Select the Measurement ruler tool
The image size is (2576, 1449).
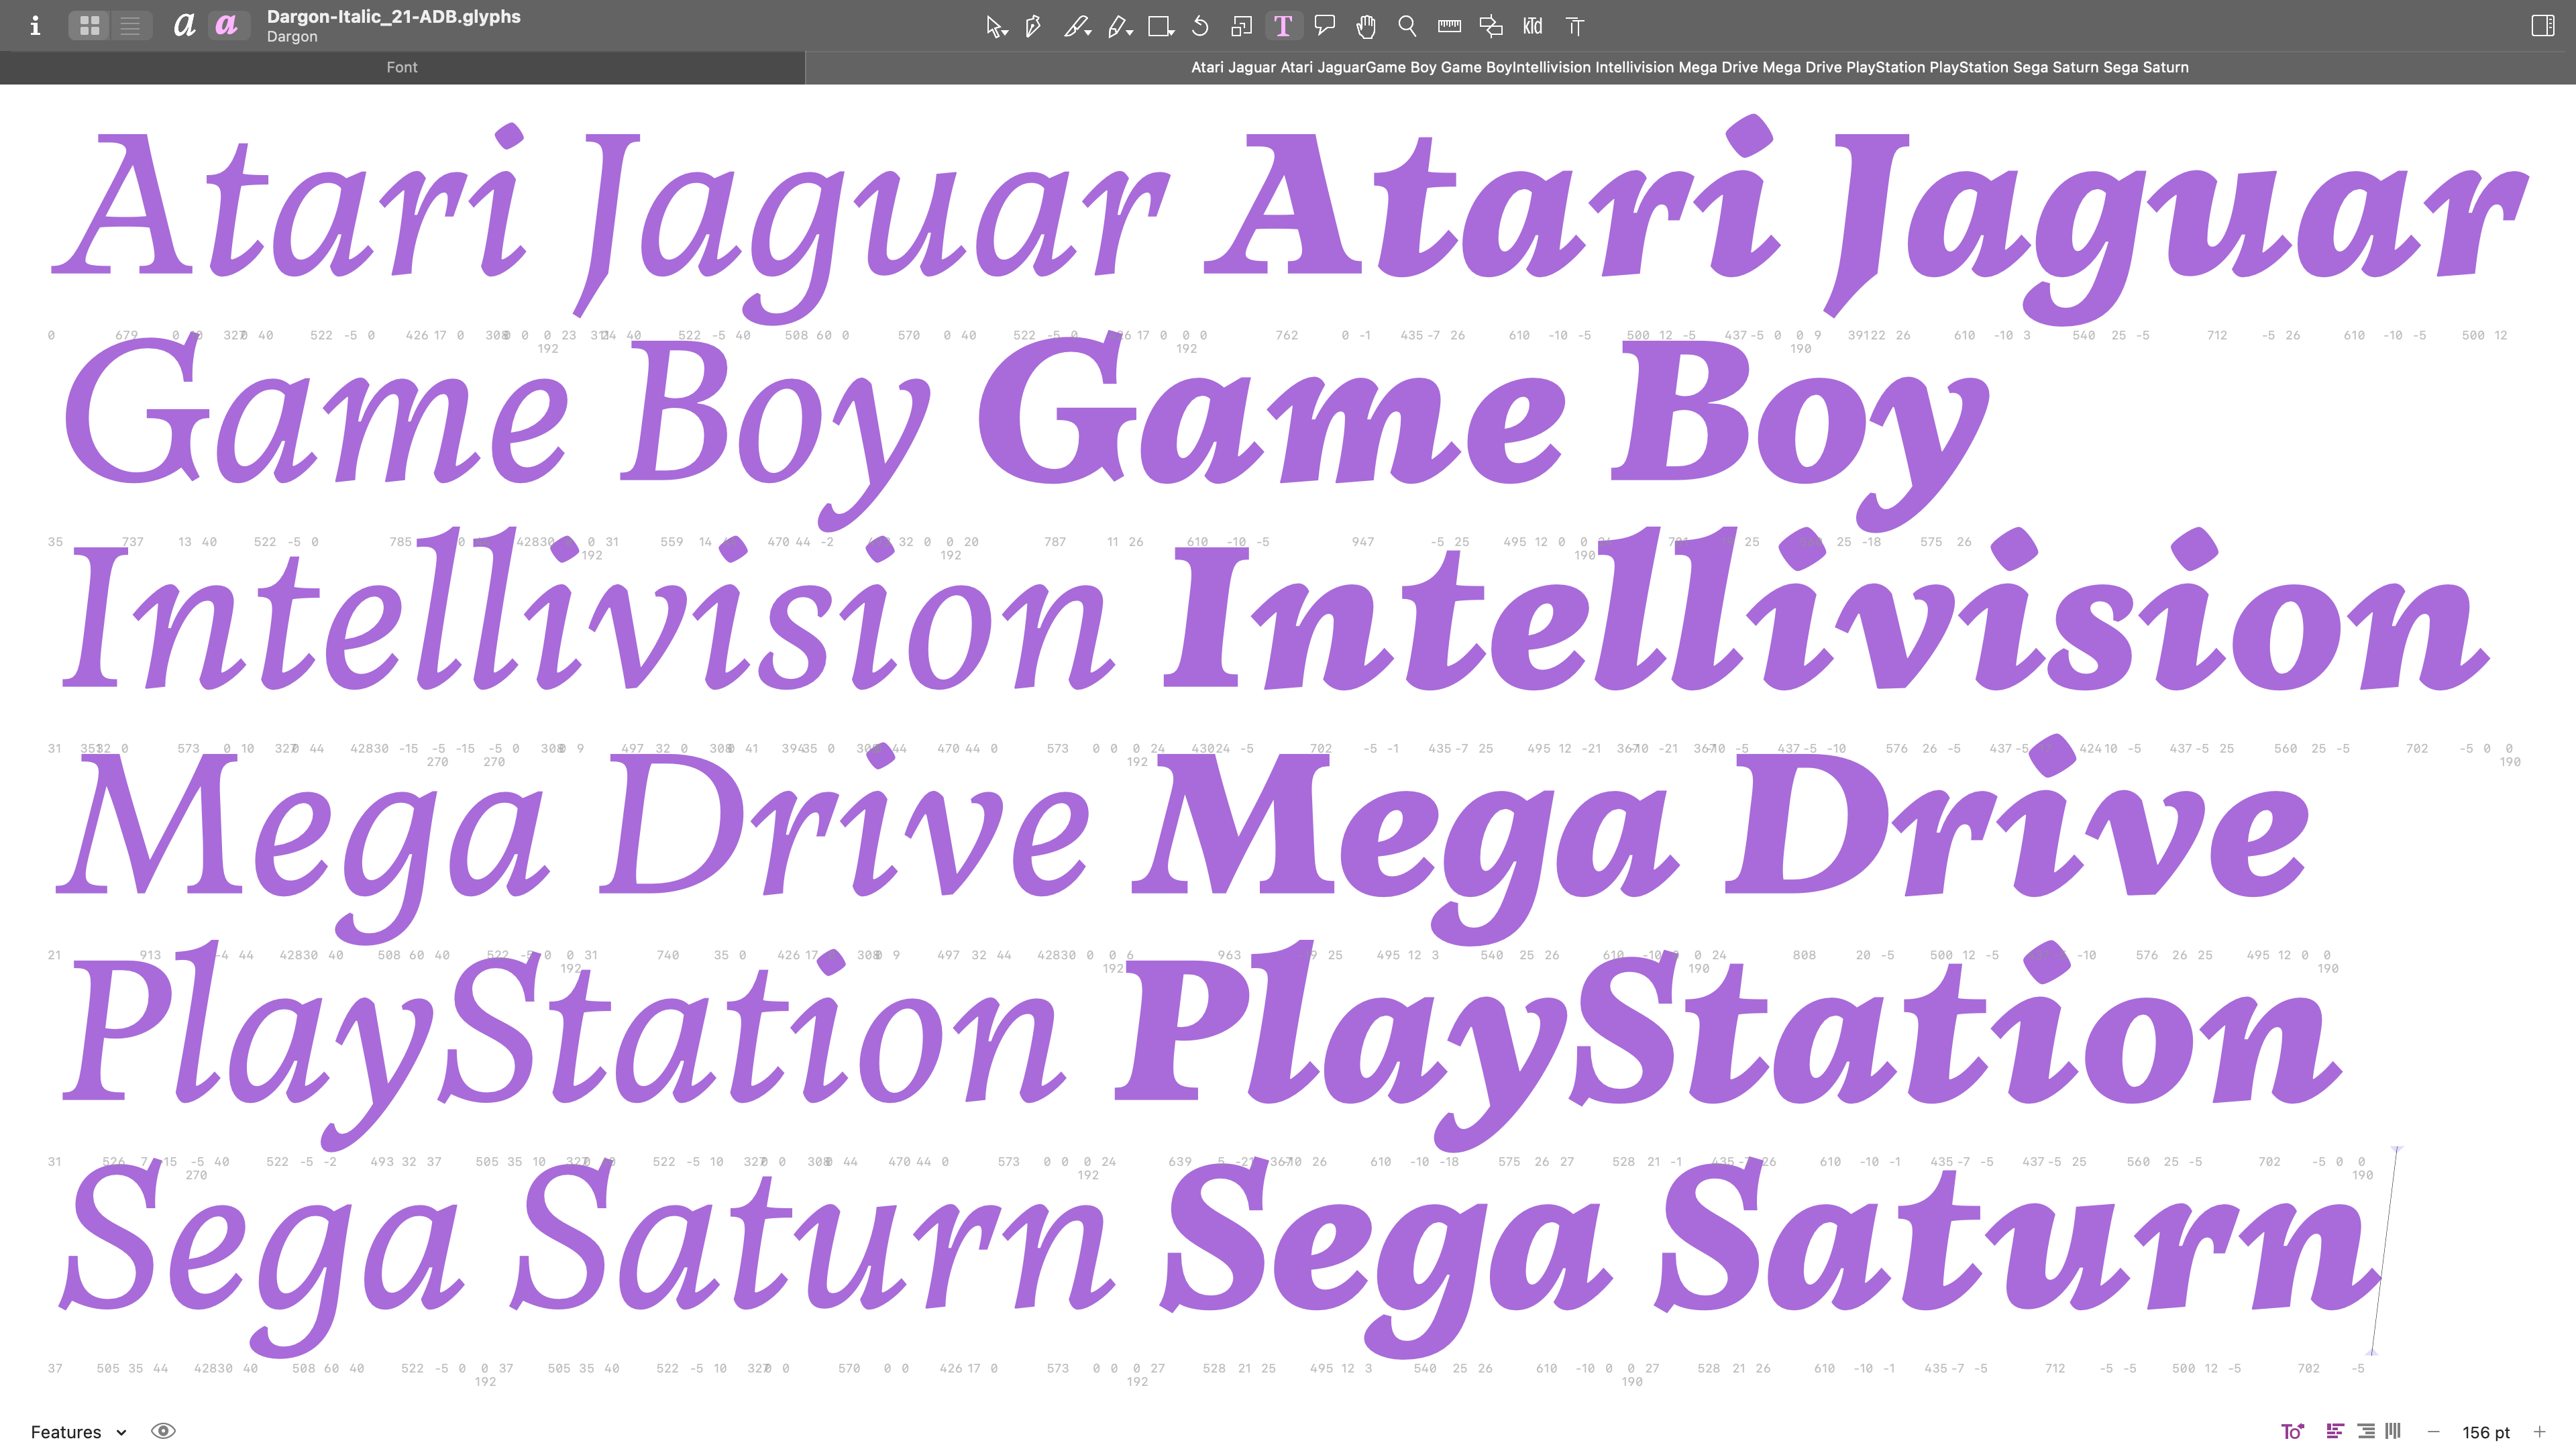(1449, 26)
